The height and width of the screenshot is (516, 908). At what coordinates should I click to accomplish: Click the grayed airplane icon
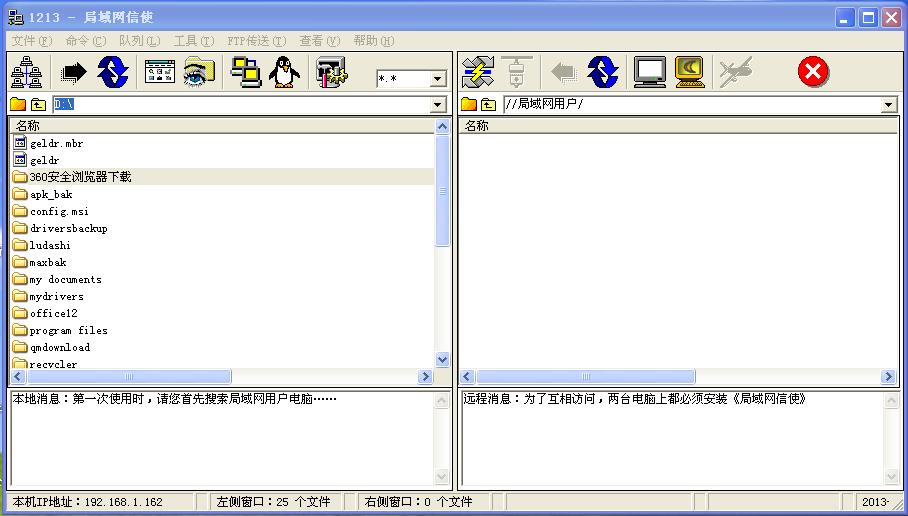pyautogui.click(x=735, y=72)
